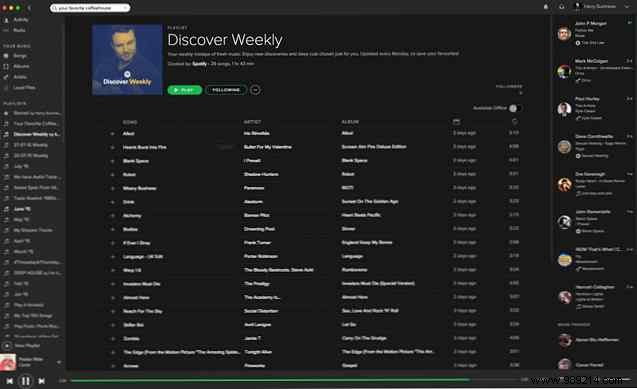Screen dimensions: 637x389
Task: Open artist Frank Turner
Action: (258, 243)
